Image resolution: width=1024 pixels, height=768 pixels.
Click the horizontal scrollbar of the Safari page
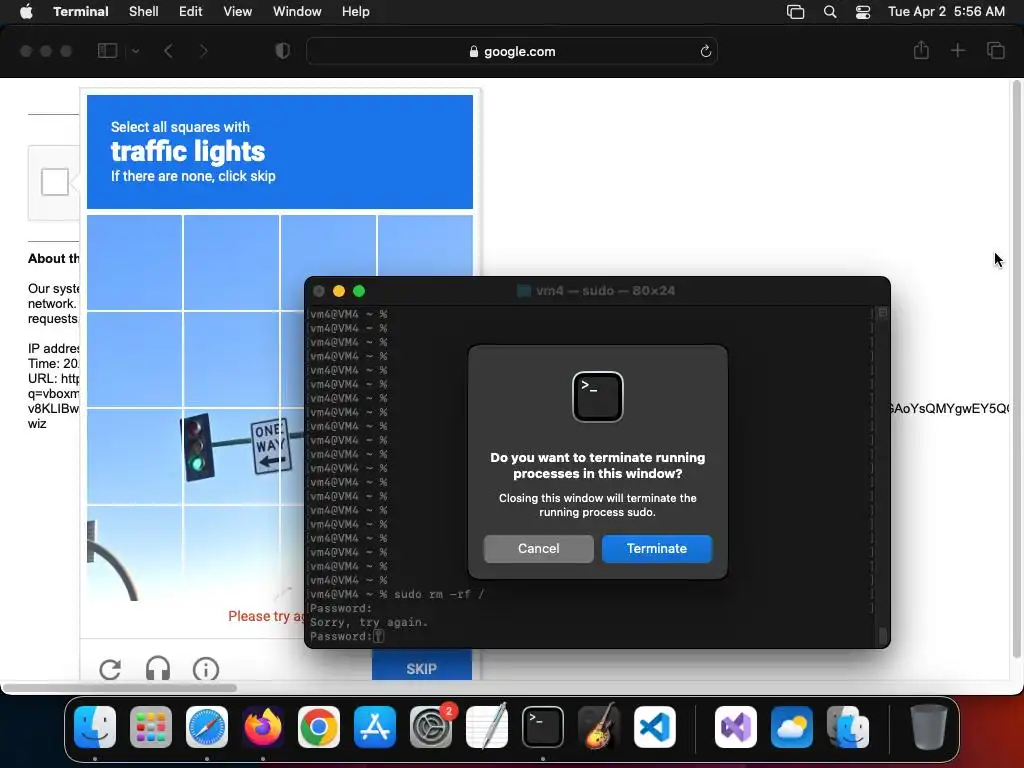click(x=120, y=688)
